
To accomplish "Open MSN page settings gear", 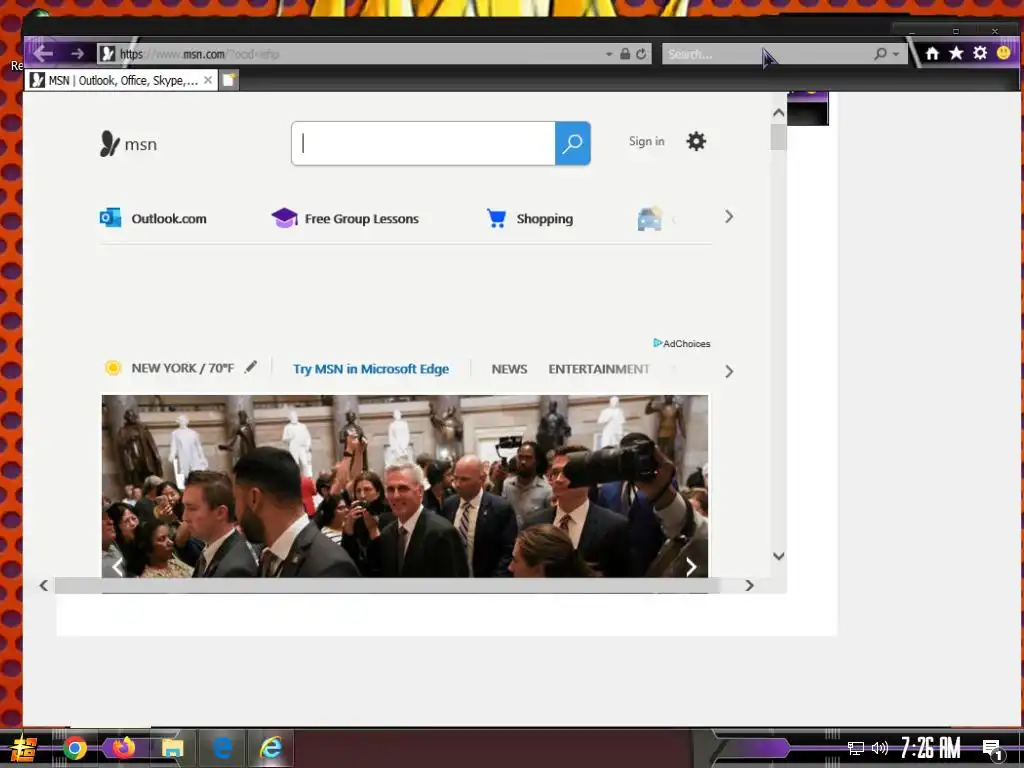I will coord(696,141).
